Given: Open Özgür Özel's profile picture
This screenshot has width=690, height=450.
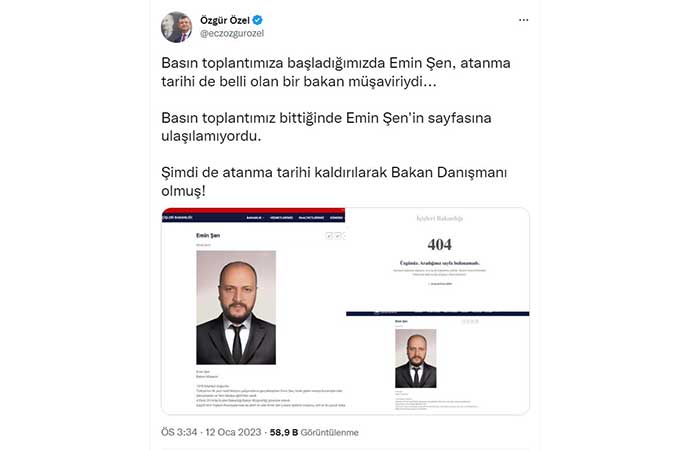Looking at the screenshot, I should 176,27.
